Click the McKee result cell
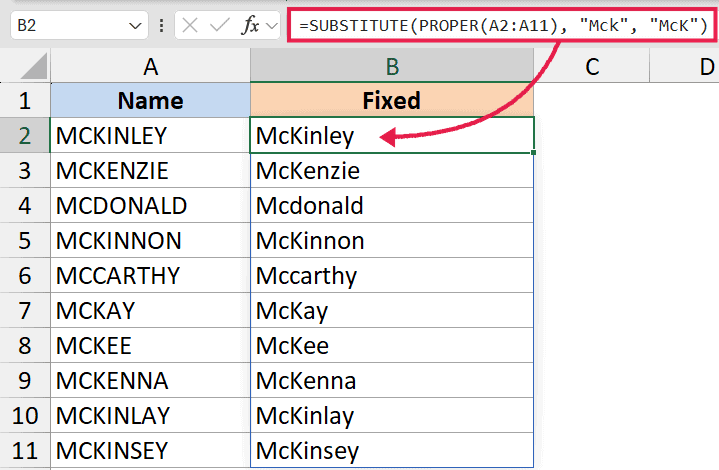Viewport: 719px width, 470px height. pos(392,345)
